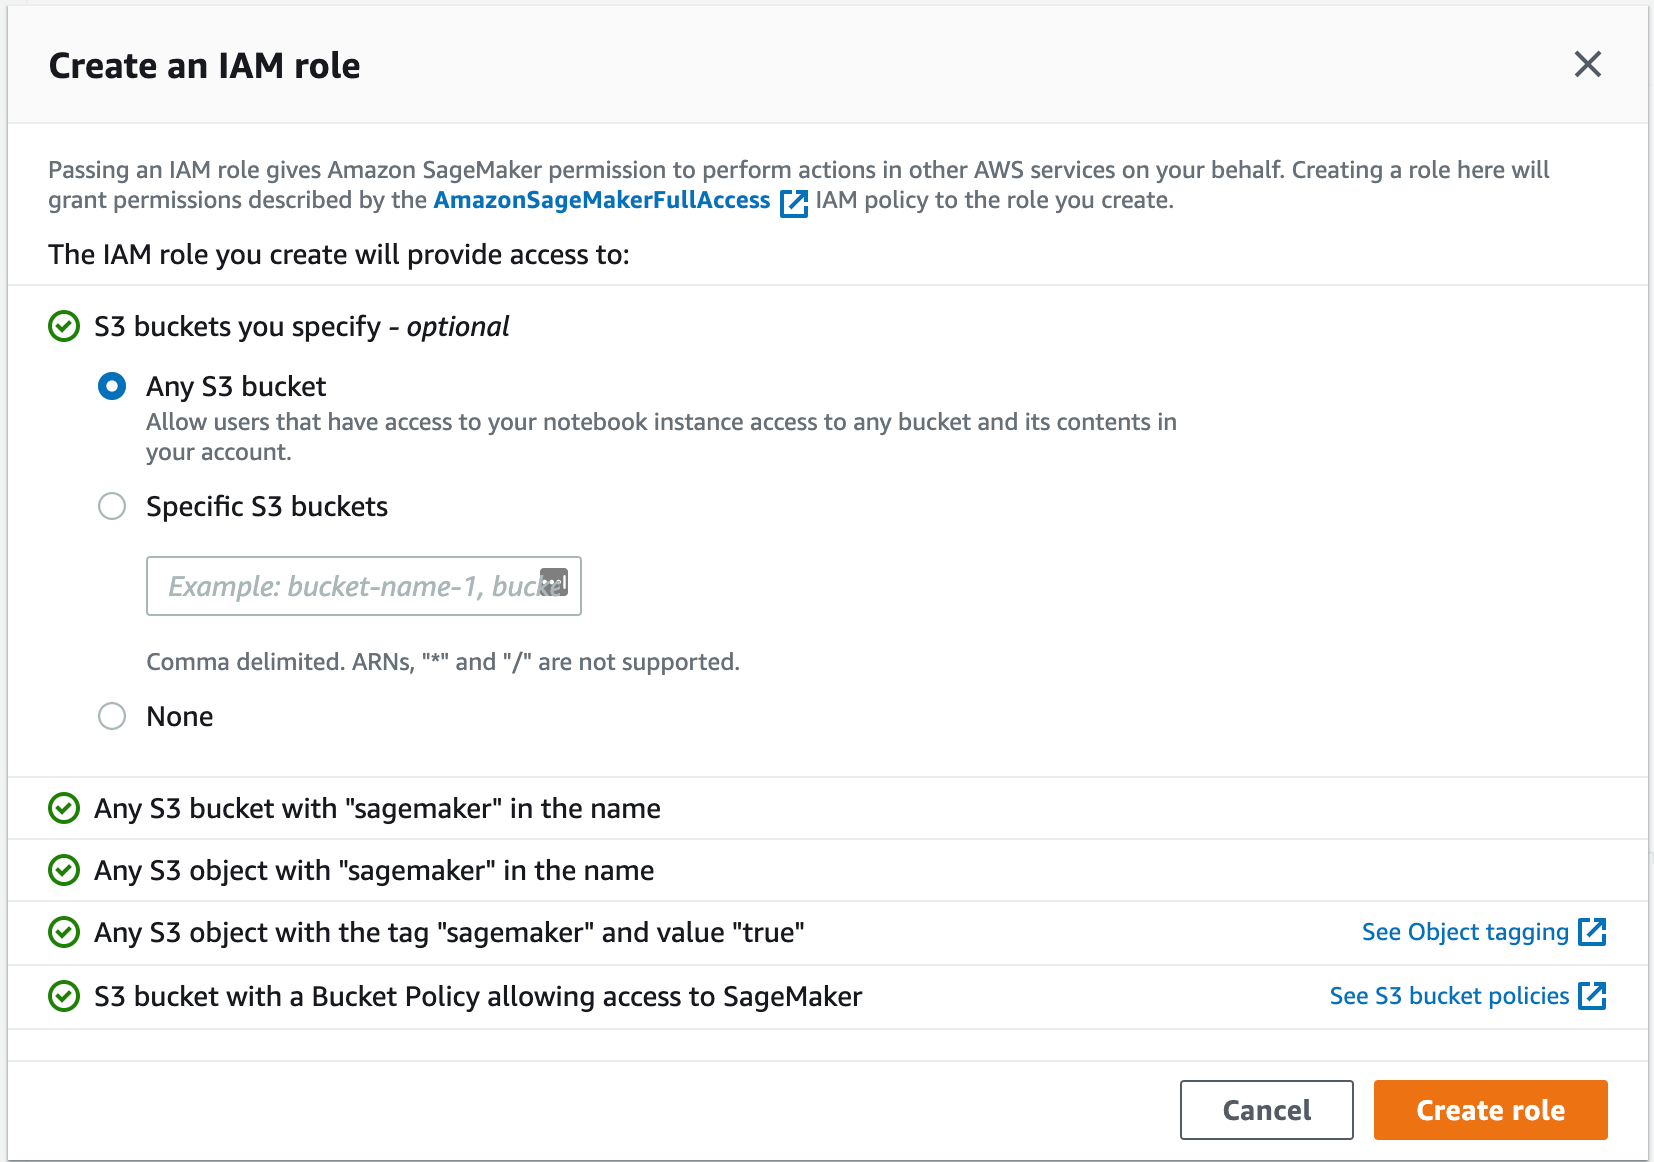The height and width of the screenshot is (1162, 1654).
Task: Close the Create an IAM role dialog
Action: 1588,64
